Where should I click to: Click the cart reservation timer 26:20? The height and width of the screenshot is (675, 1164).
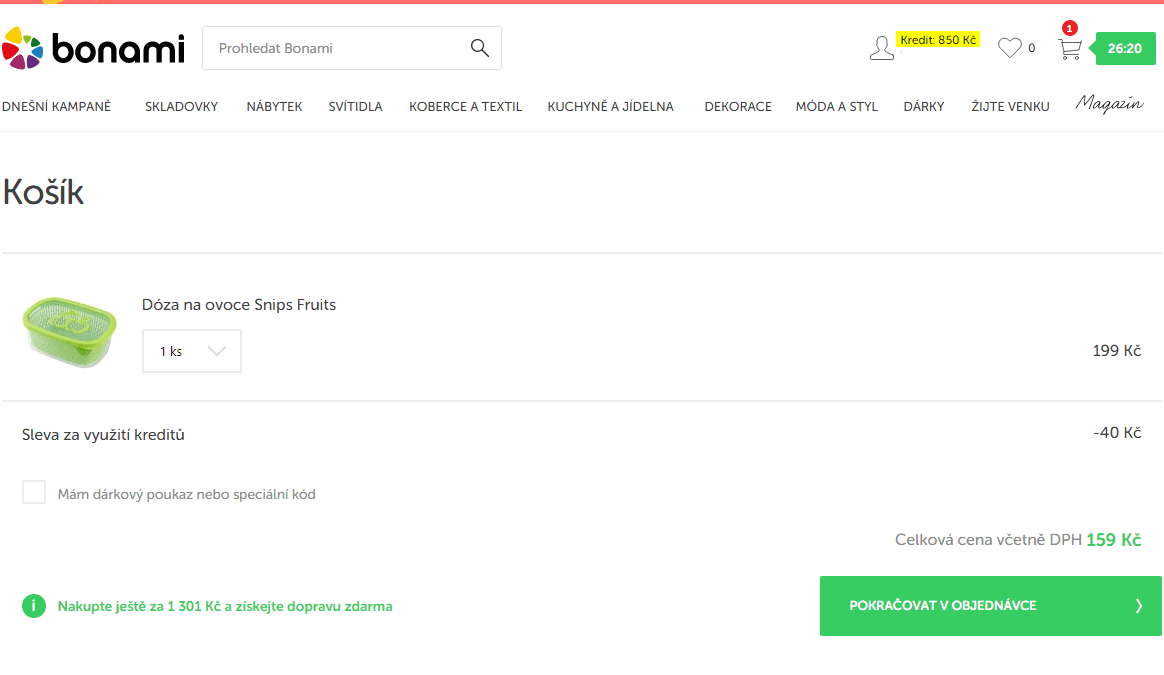point(1125,48)
